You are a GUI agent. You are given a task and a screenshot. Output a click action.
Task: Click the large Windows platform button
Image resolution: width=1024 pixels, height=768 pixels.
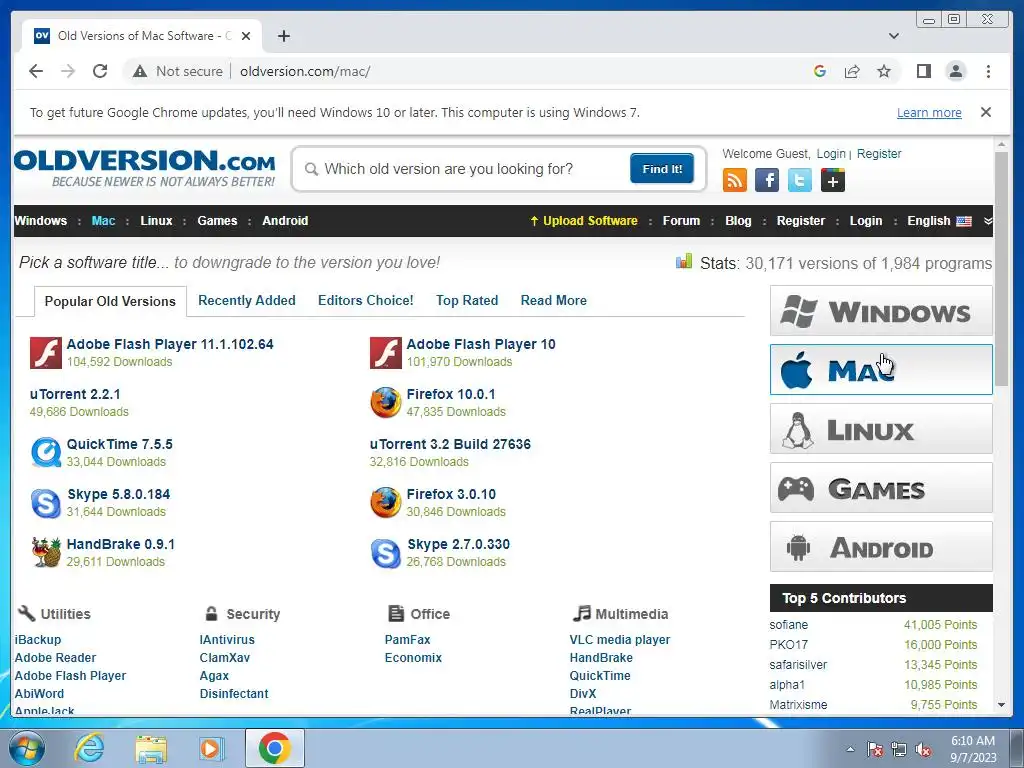tap(881, 311)
